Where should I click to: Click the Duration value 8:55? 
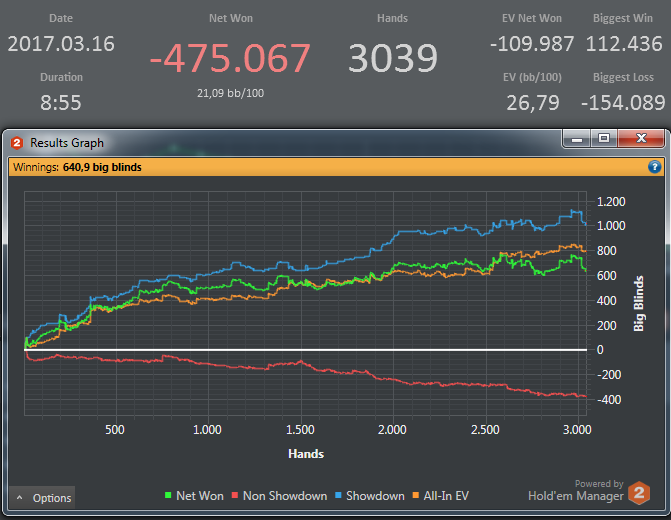pyautogui.click(x=61, y=103)
